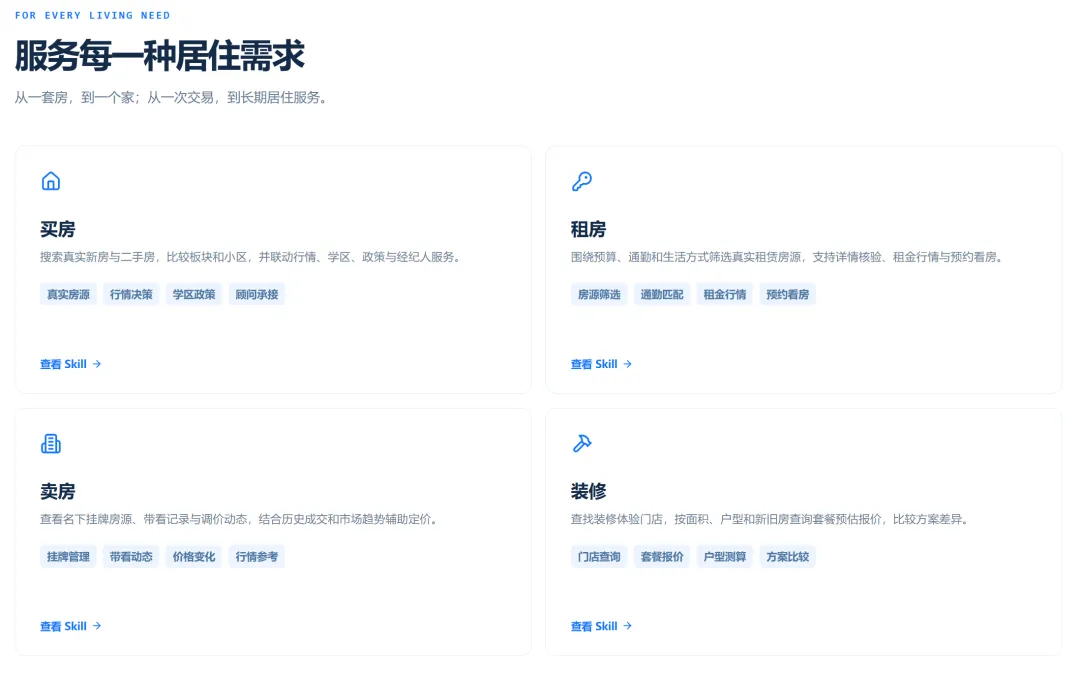This screenshot has width=1080, height=674.
Task: Click the arrow icon in the 租房 card's 查看 Skill link
Action: [x=627, y=364]
